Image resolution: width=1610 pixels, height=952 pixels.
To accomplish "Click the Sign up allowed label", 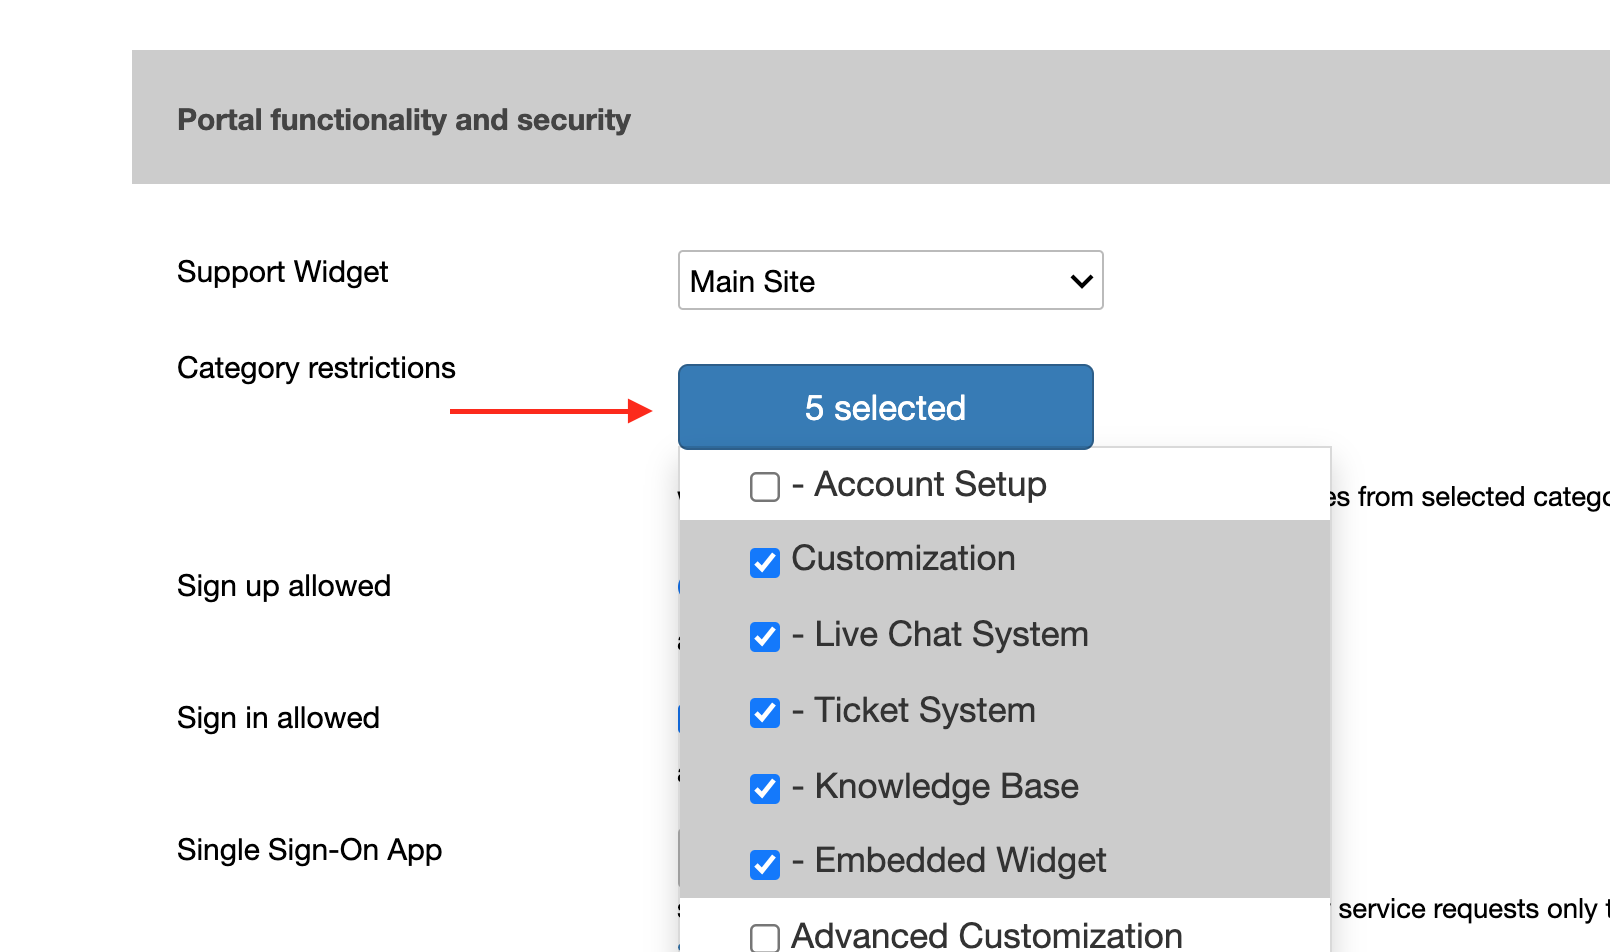I will 283,586.
